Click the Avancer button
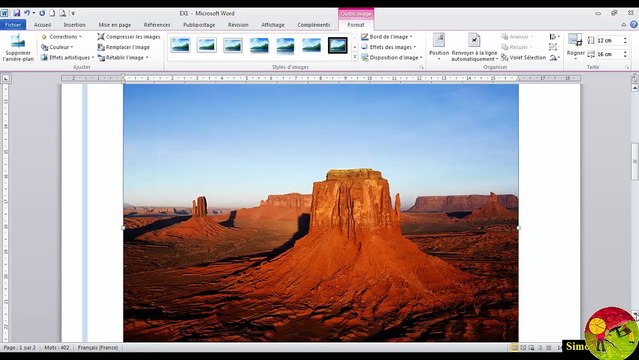This screenshot has width=639, height=360. [x=517, y=37]
